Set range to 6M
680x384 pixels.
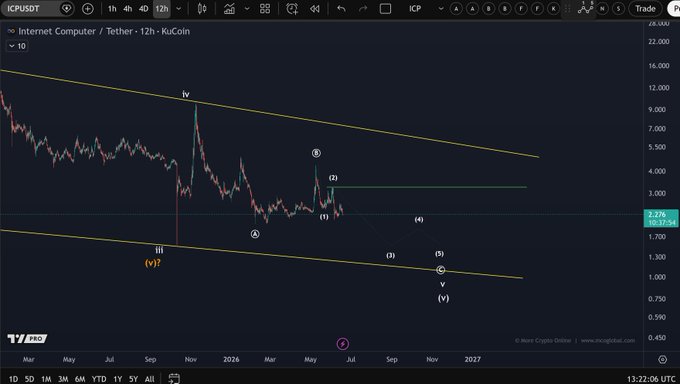(x=80, y=379)
